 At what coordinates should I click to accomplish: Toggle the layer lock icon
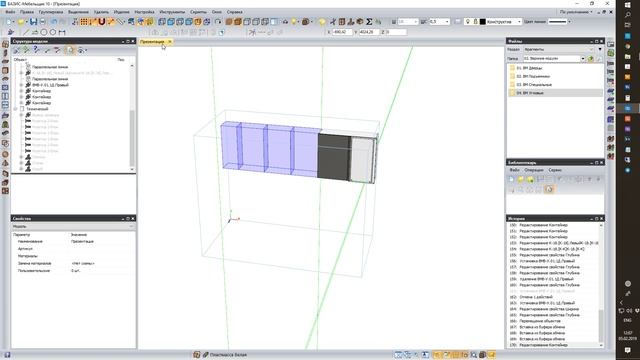pyautogui.click(x=476, y=22)
